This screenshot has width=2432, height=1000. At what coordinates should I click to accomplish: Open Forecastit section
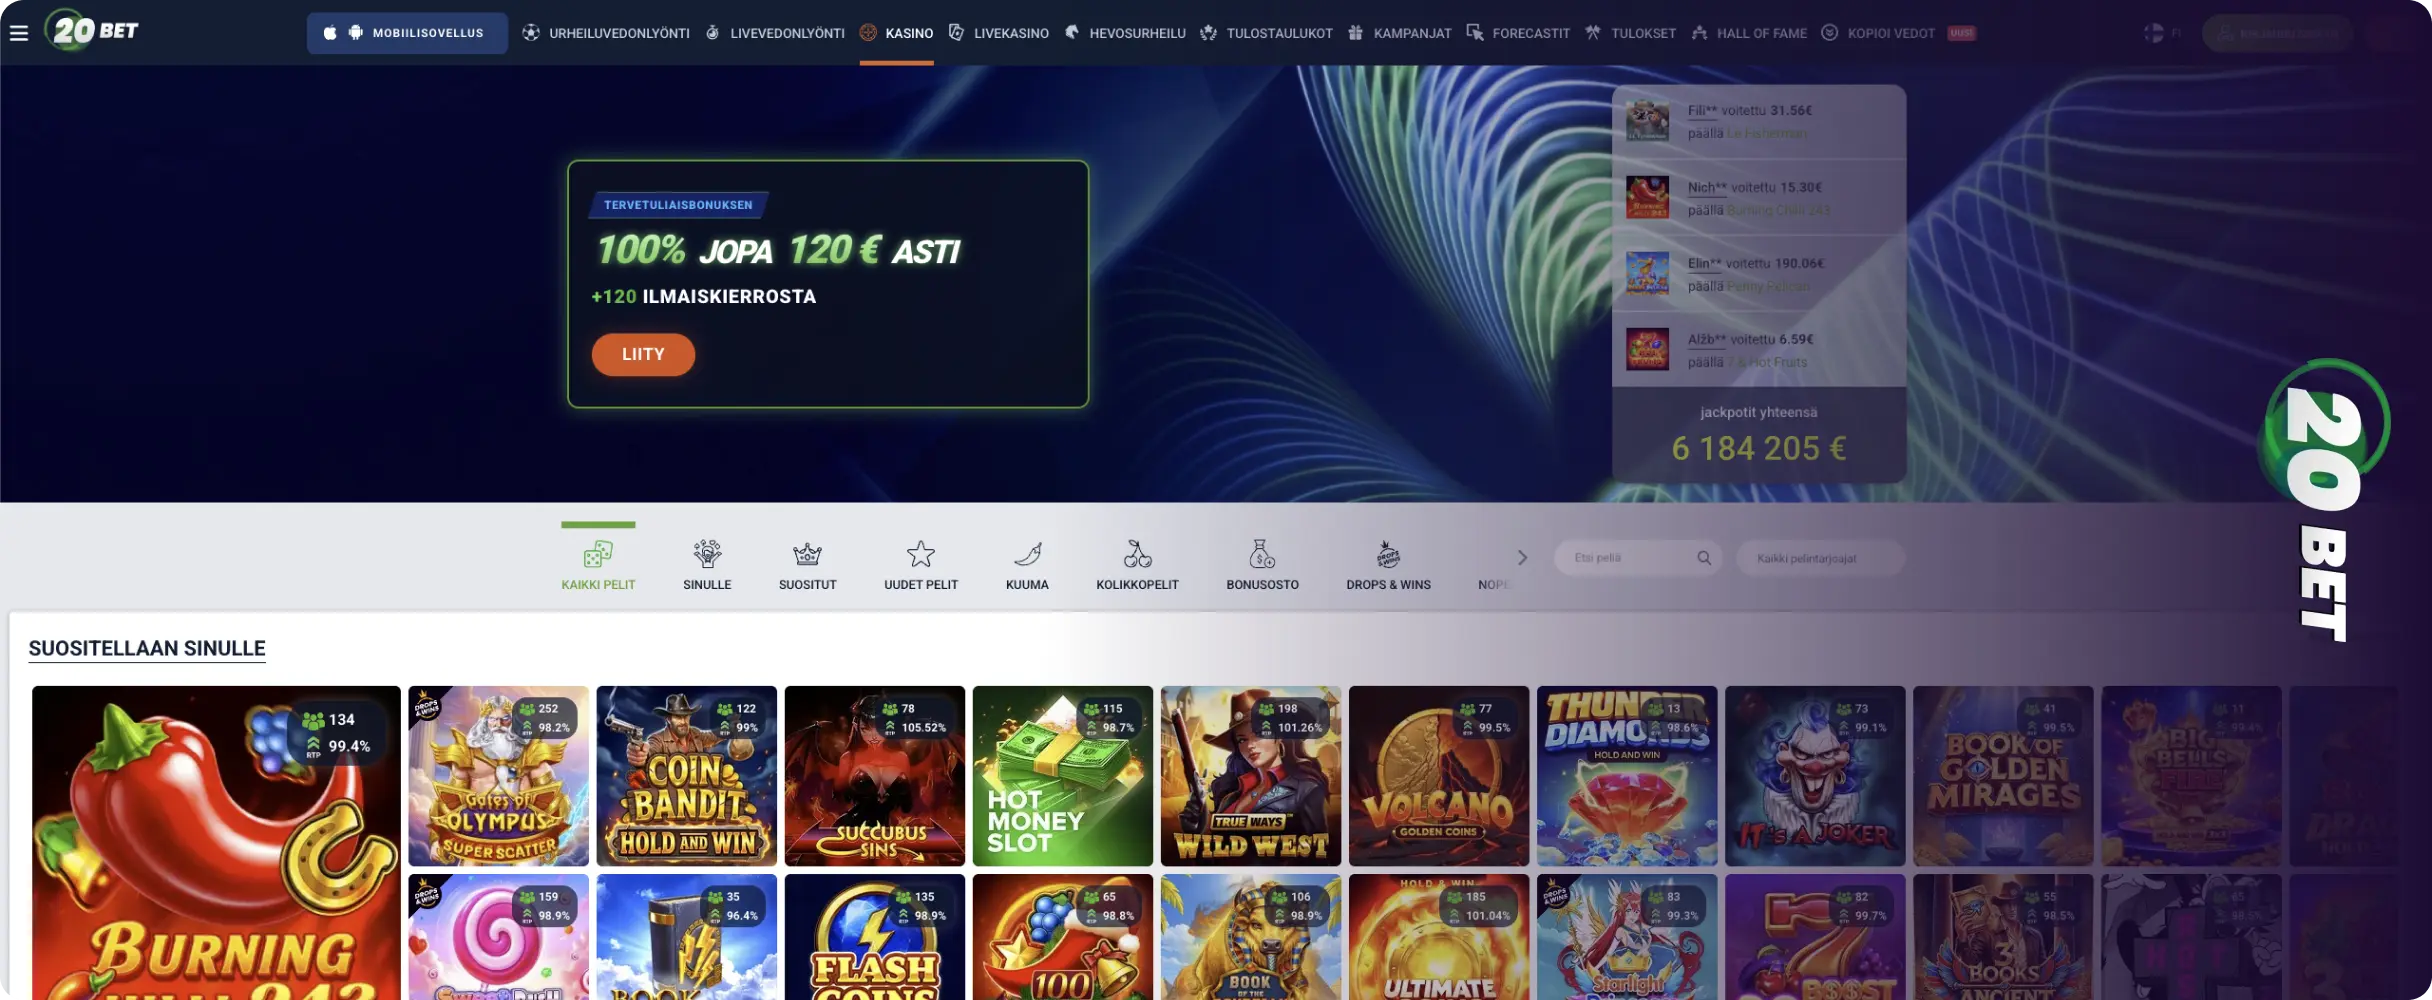(x=1518, y=33)
